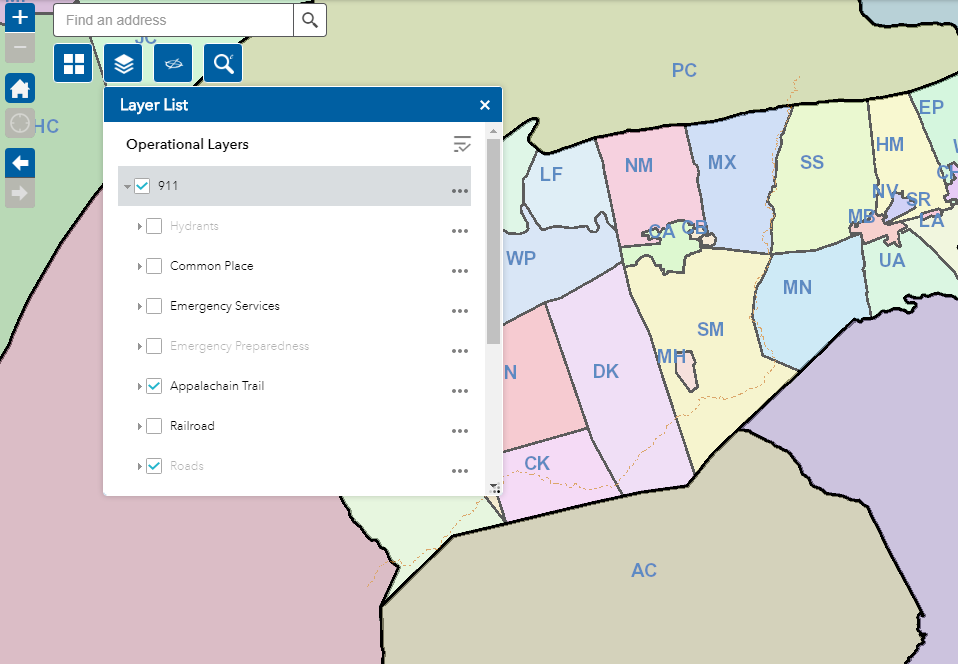Zoom in on the map
The height and width of the screenshot is (664, 958).
coord(20,17)
